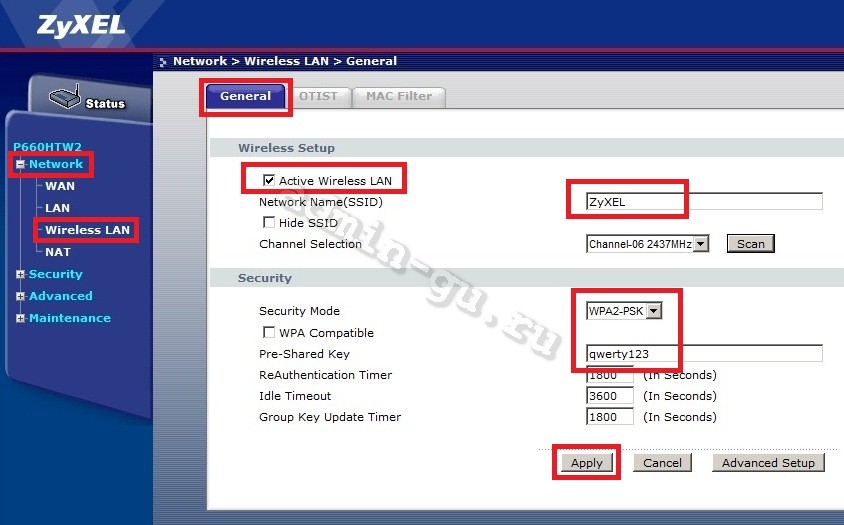Open WAN in the Network menu
844x525 pixels.
60,186
